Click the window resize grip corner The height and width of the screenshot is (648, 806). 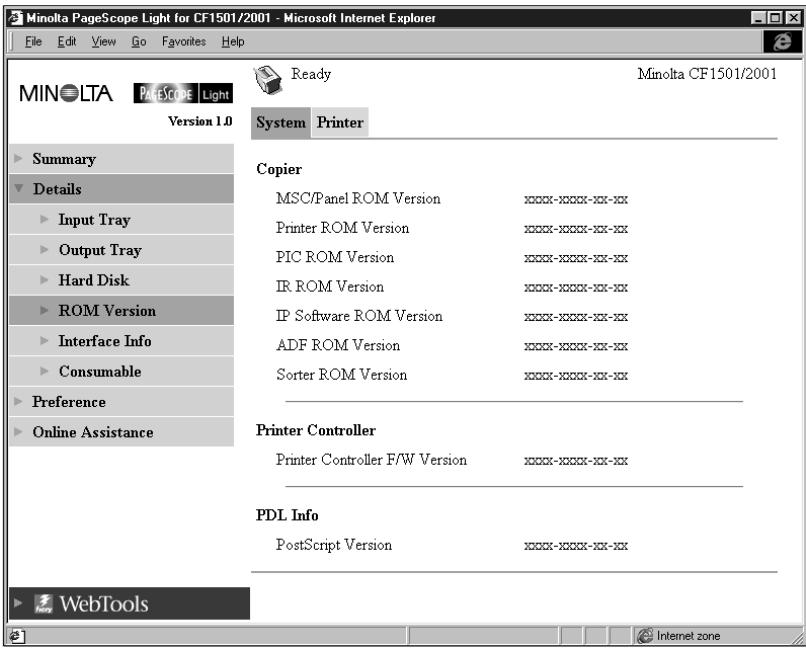tap(797, 638)
